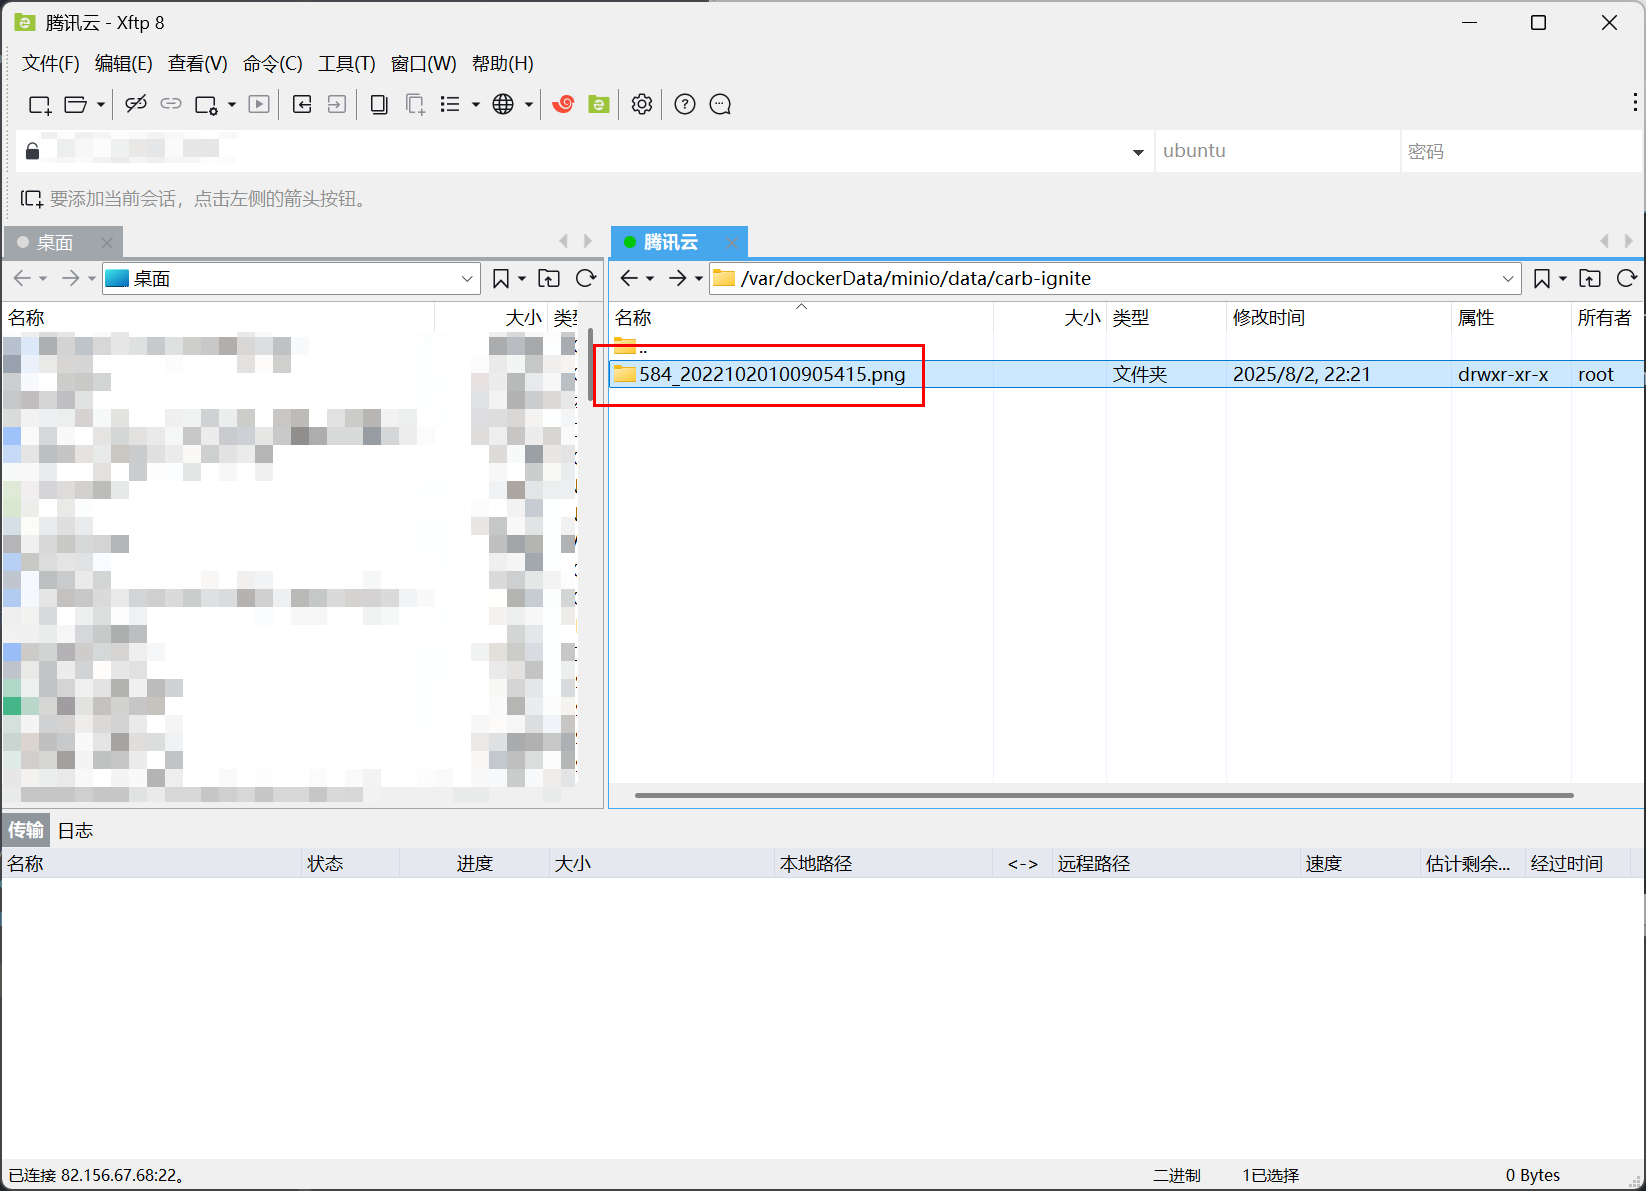
Task: Click the globe icon in the toolbar
Action: point(503,104)
